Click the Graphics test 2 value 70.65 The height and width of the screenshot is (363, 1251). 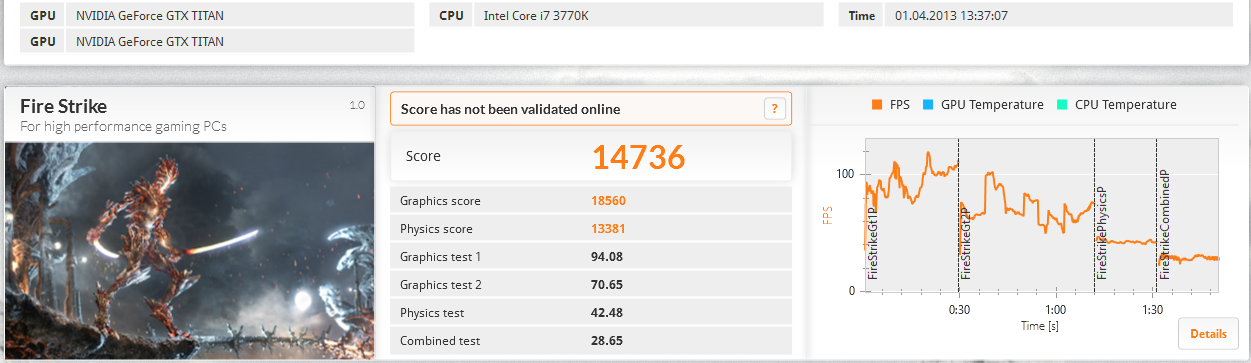click(x=607, y=285)
